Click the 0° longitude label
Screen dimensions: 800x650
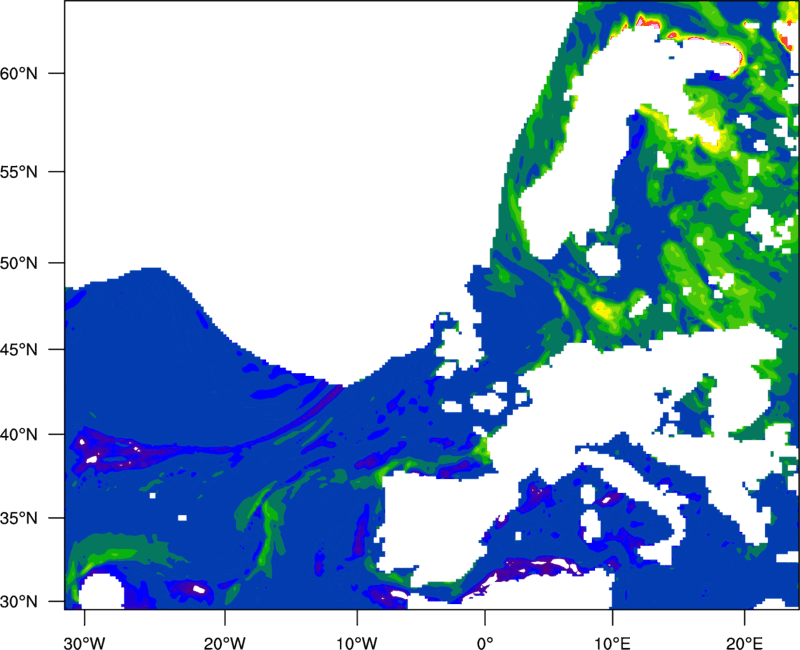pos(485,643)
